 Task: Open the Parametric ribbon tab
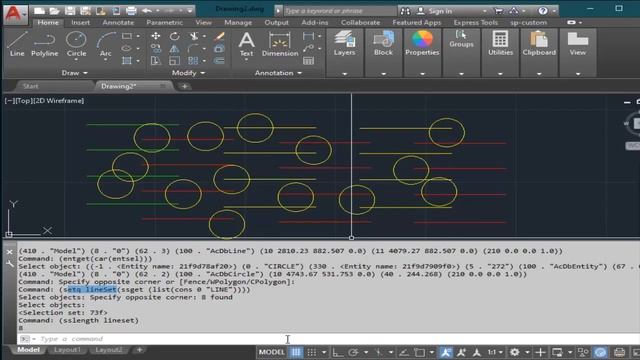(x=164, y=22)
